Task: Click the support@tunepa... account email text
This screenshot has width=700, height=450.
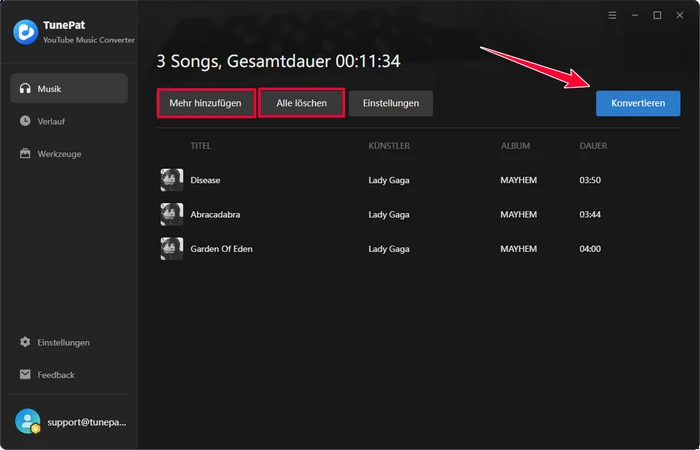Action: point(87,422)
